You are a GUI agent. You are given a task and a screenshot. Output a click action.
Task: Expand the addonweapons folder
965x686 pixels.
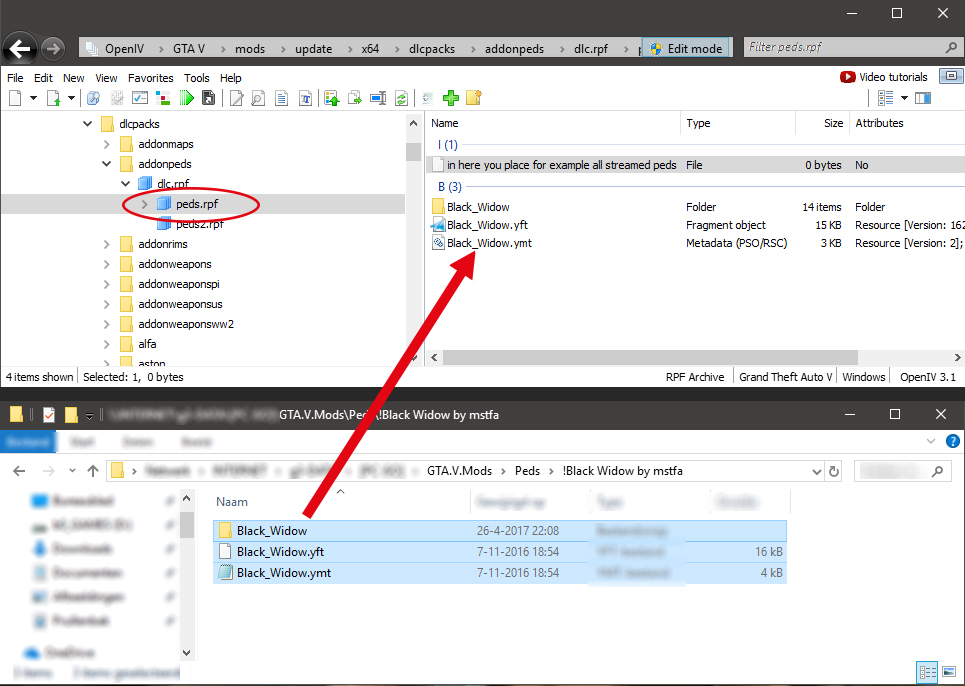106,264
